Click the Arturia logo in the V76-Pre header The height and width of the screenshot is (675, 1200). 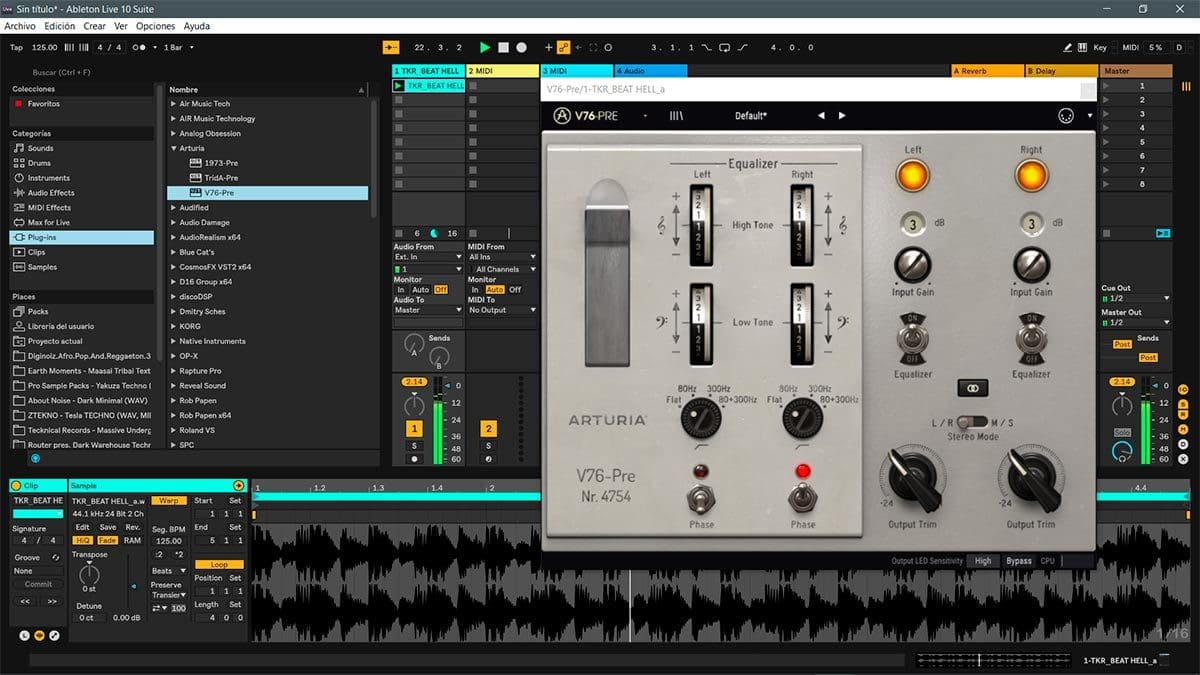click(562, 115)
